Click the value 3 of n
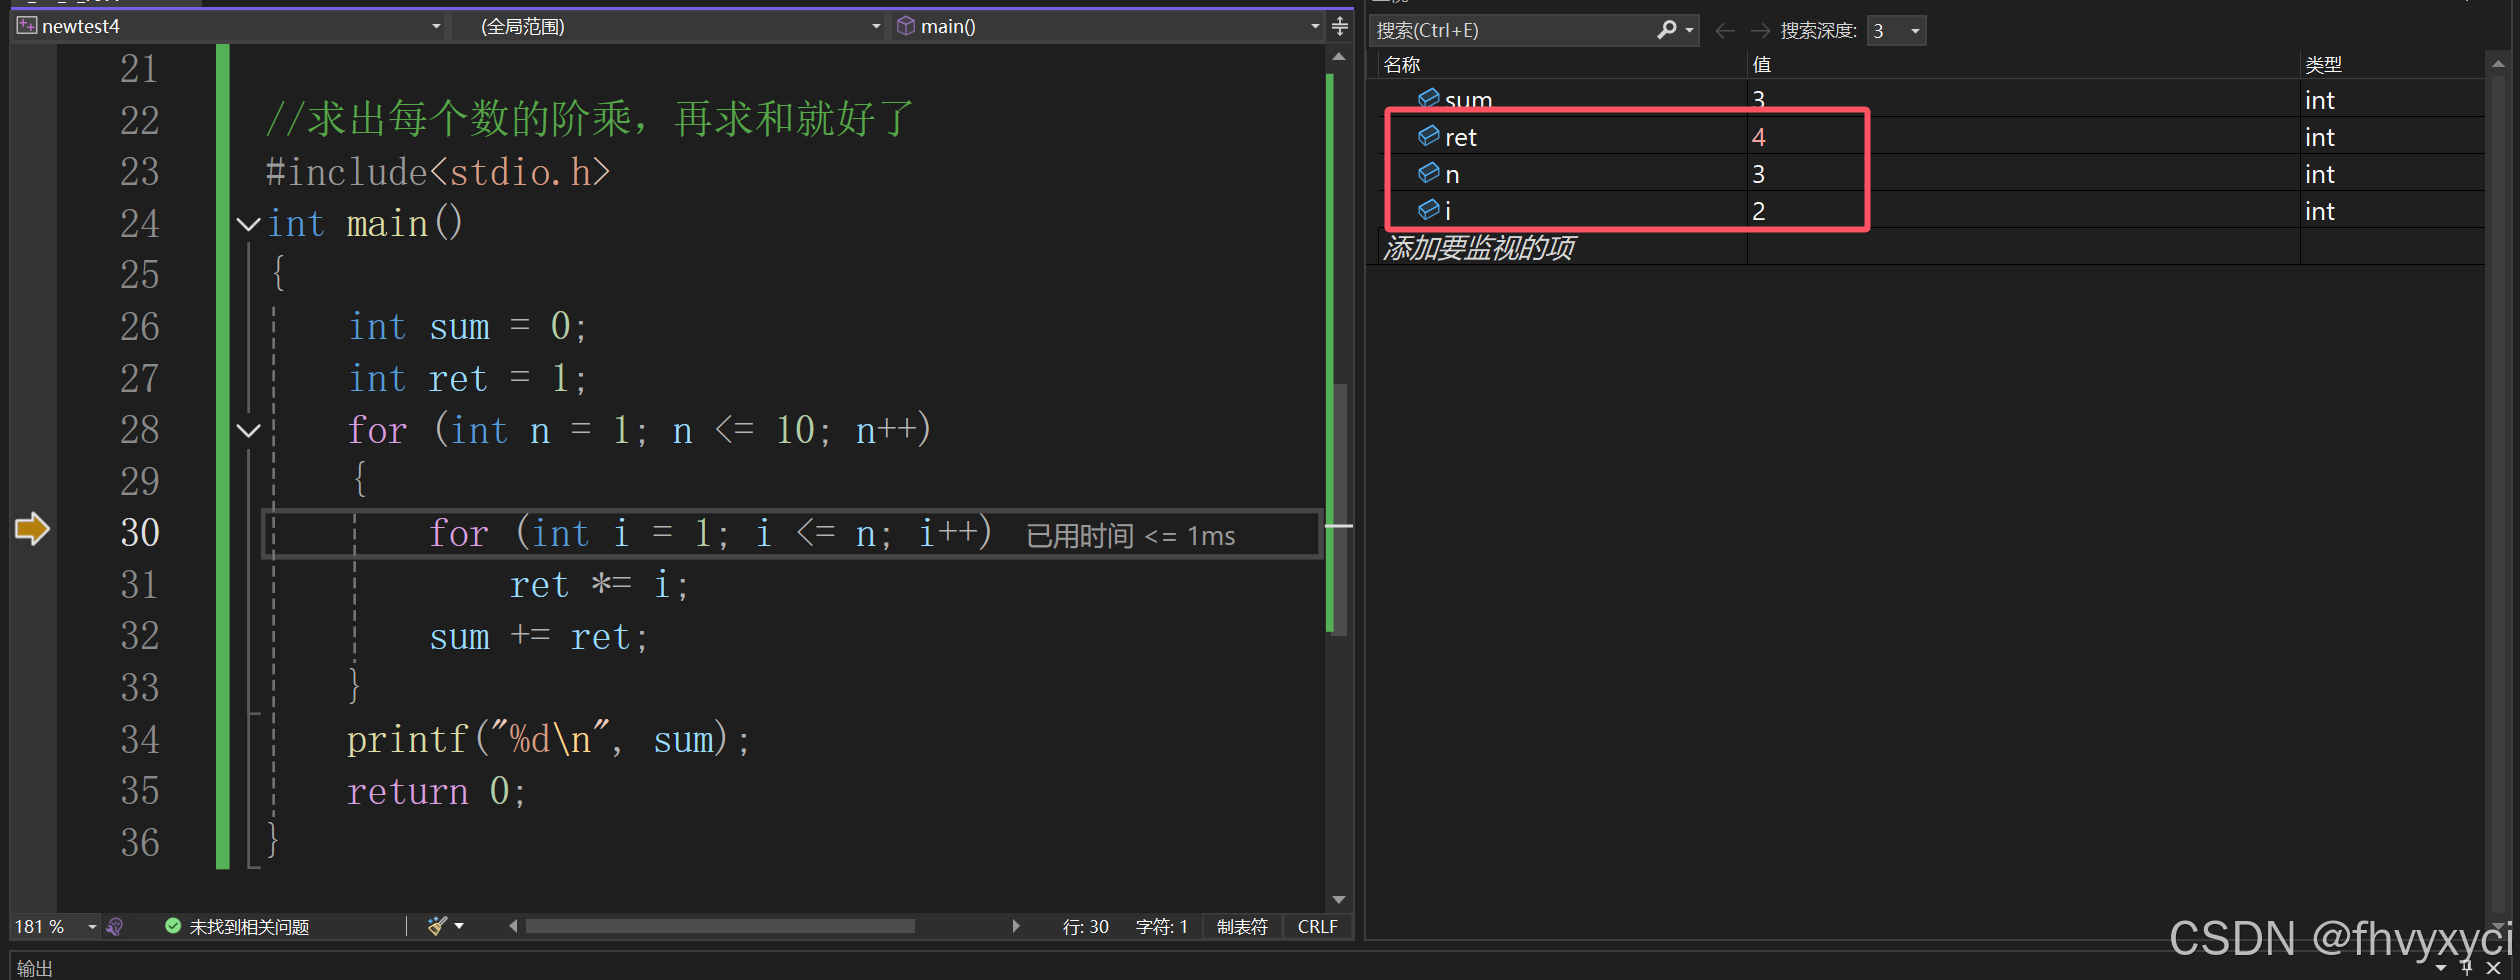 click(1758, 174)
